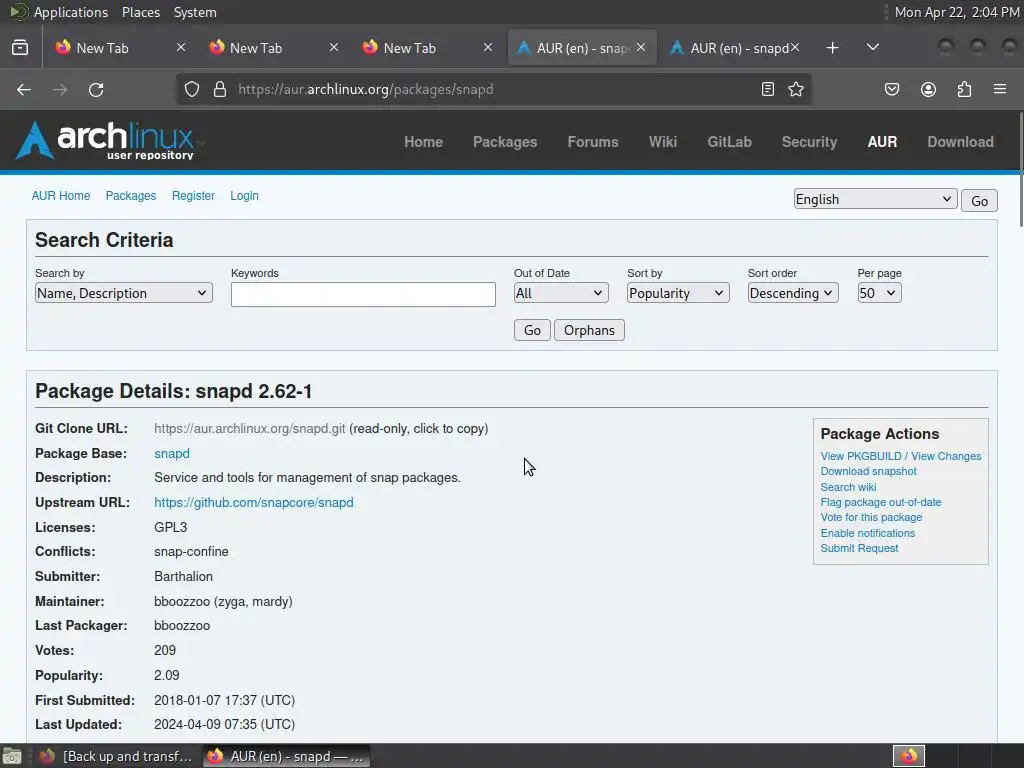Open the Sort order Descending dropdown
The height and width of the screenshot is (768, 1024).
click(793, 293)
